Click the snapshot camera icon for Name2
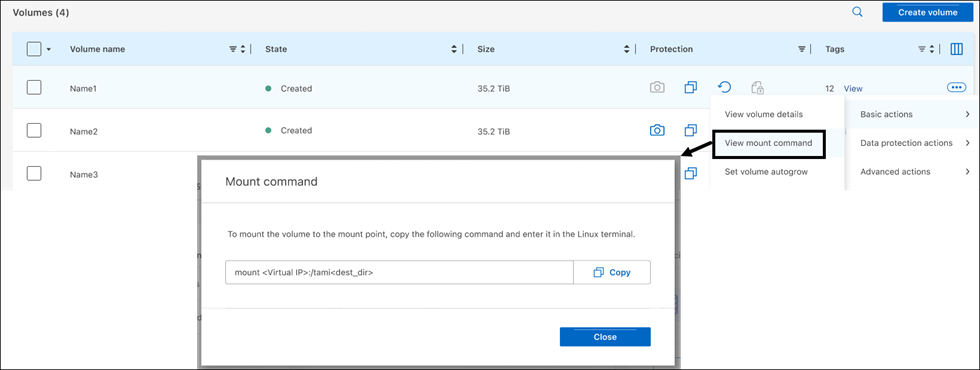 (x=657, y=130)
